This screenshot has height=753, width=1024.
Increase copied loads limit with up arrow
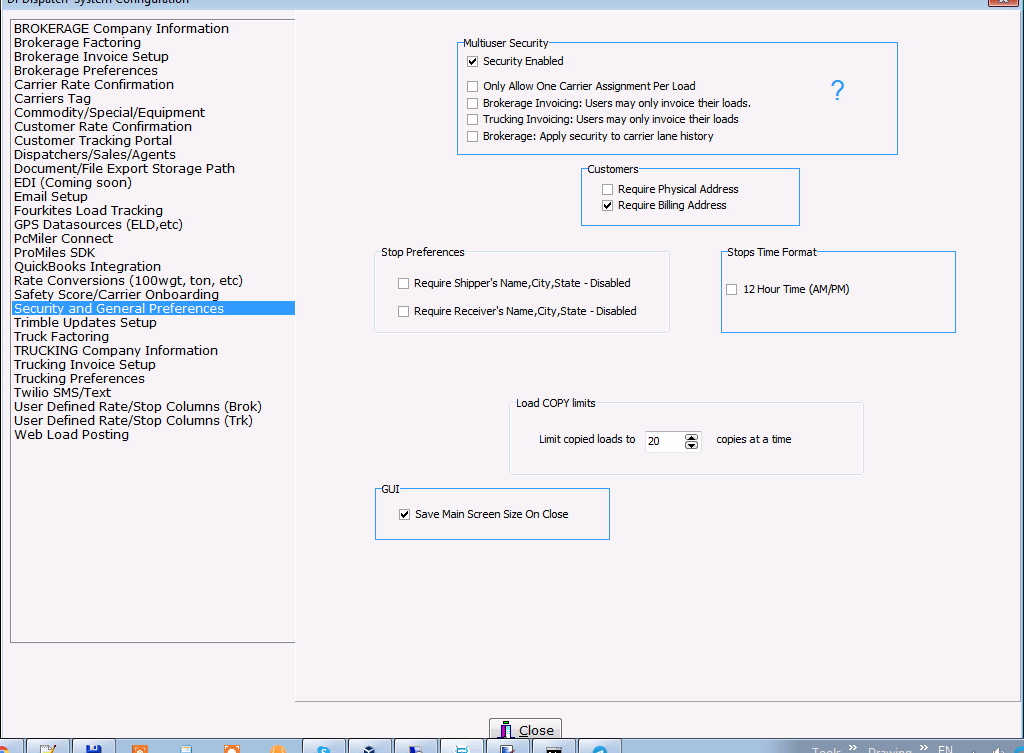pos(692,436)
